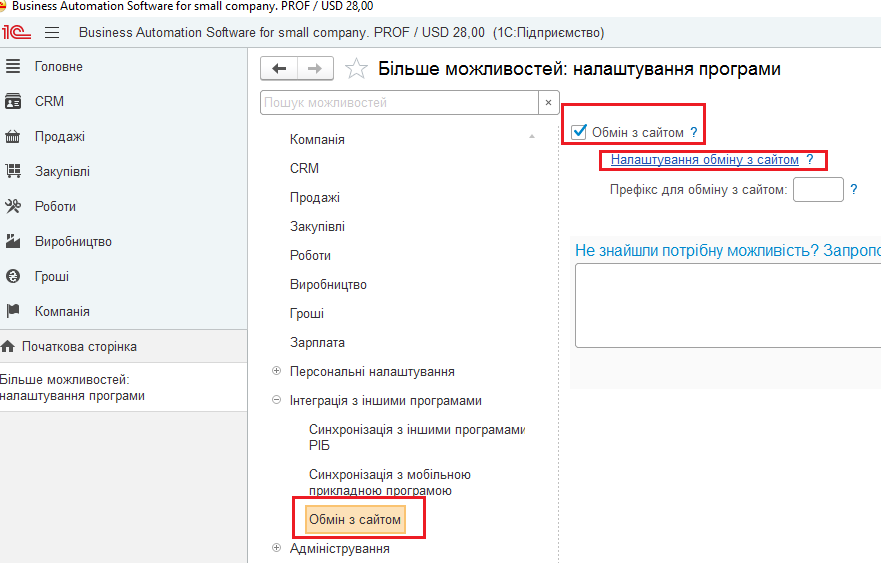Click the Головне section icon

tap(13, 66)
